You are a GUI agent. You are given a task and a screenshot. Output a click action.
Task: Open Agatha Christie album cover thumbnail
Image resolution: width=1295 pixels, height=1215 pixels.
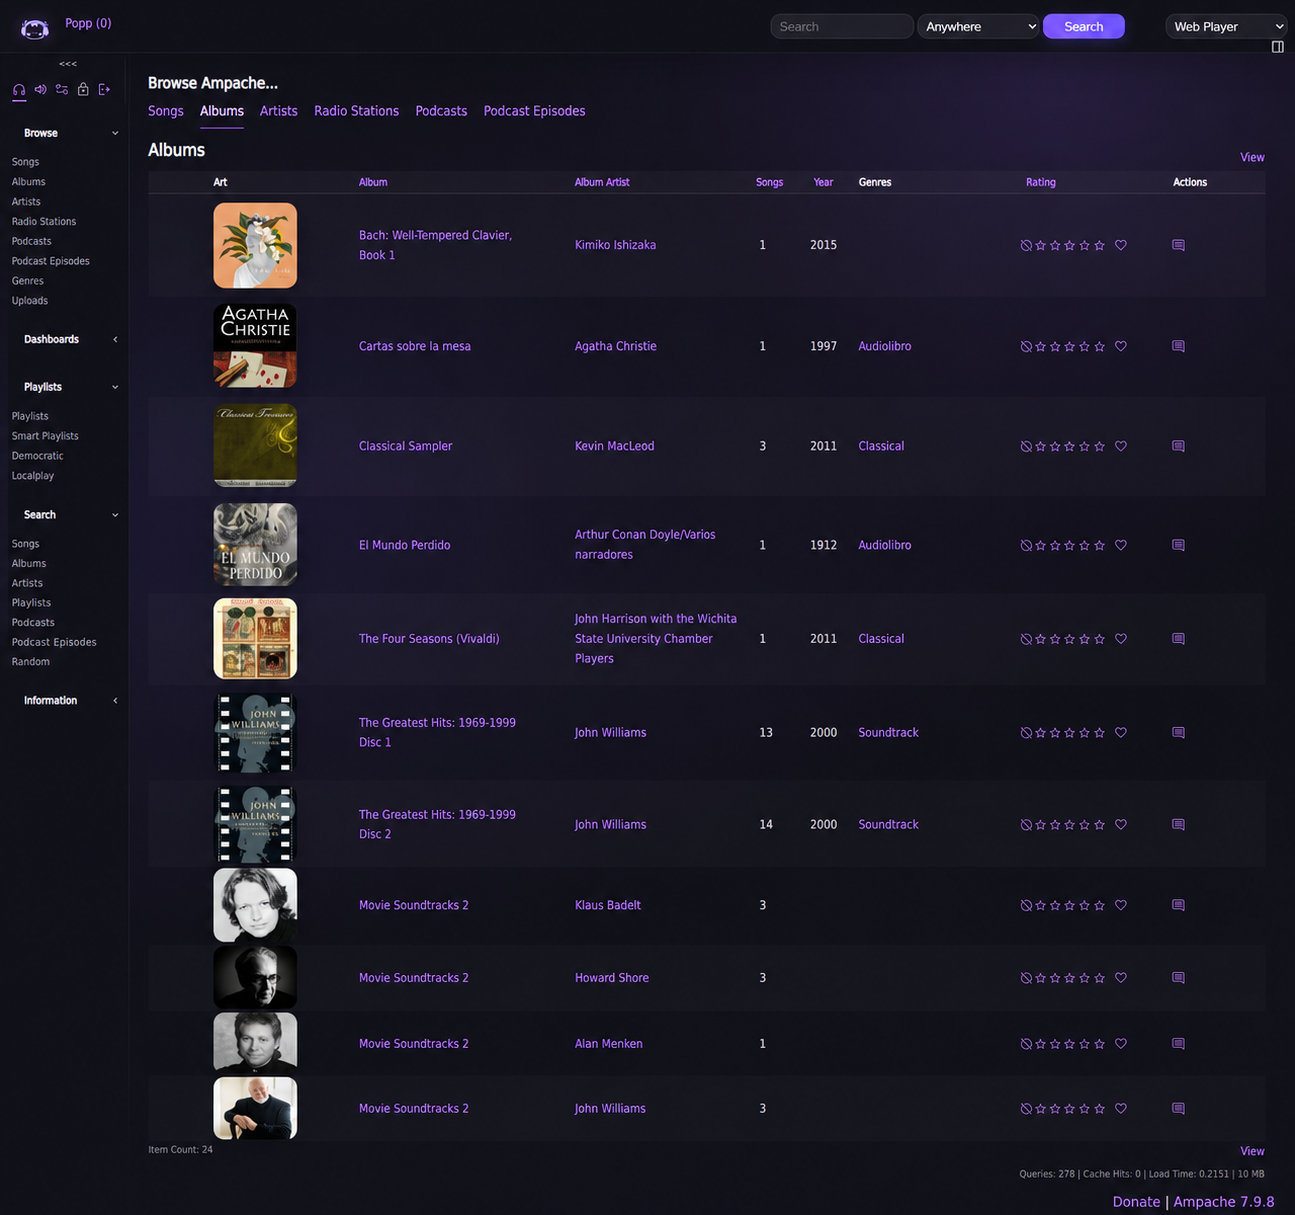pos(255,346)
